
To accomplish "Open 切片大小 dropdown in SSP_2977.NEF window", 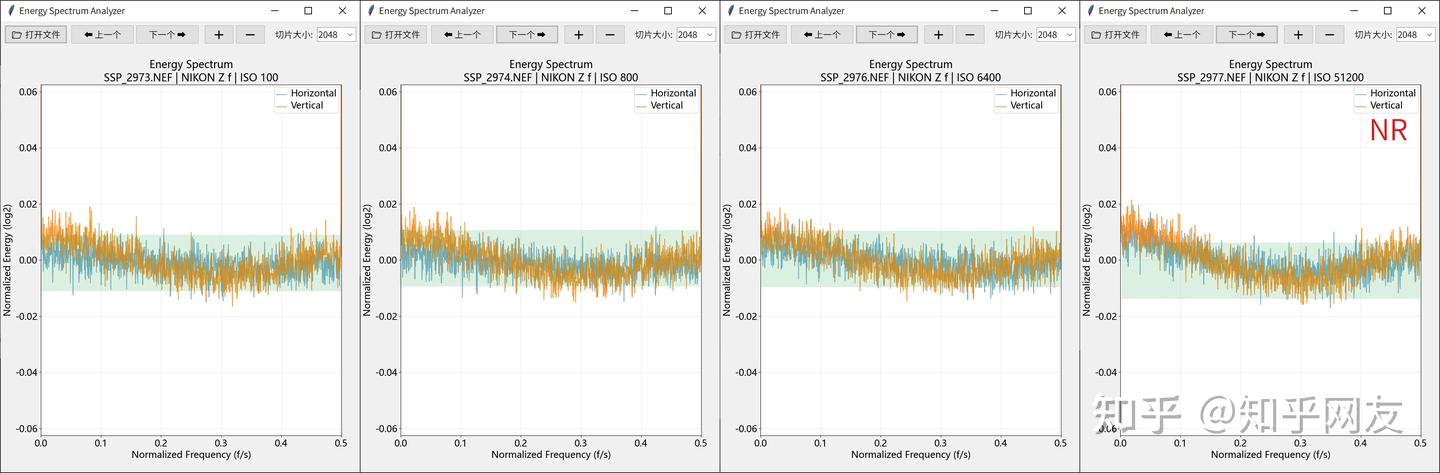I will click(1416, 34).
